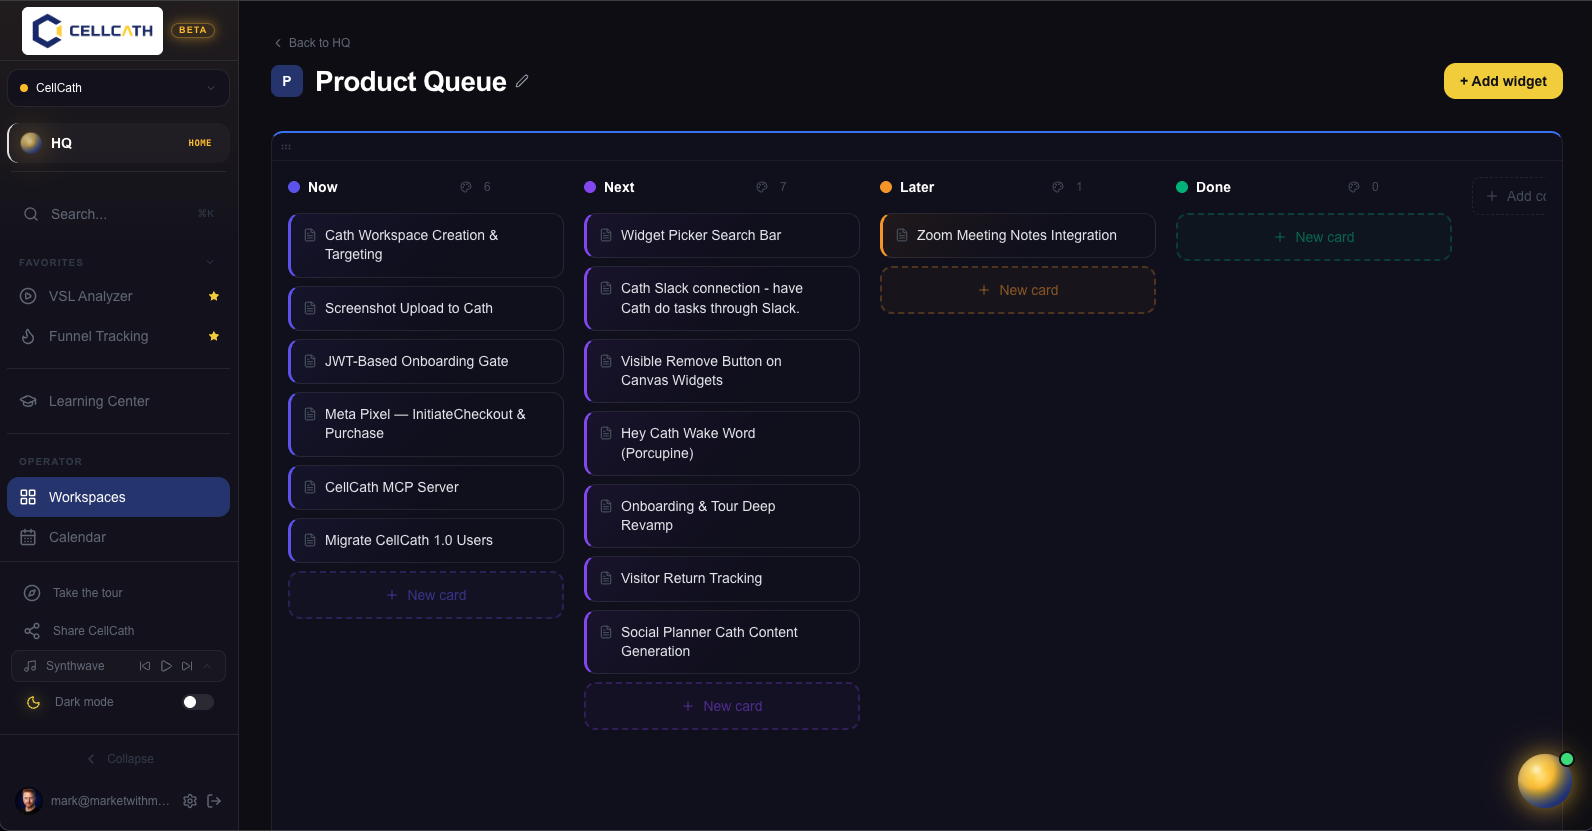Skip to previous track in Synthwave player
The image size is (1592, 831).
(145, 666)
